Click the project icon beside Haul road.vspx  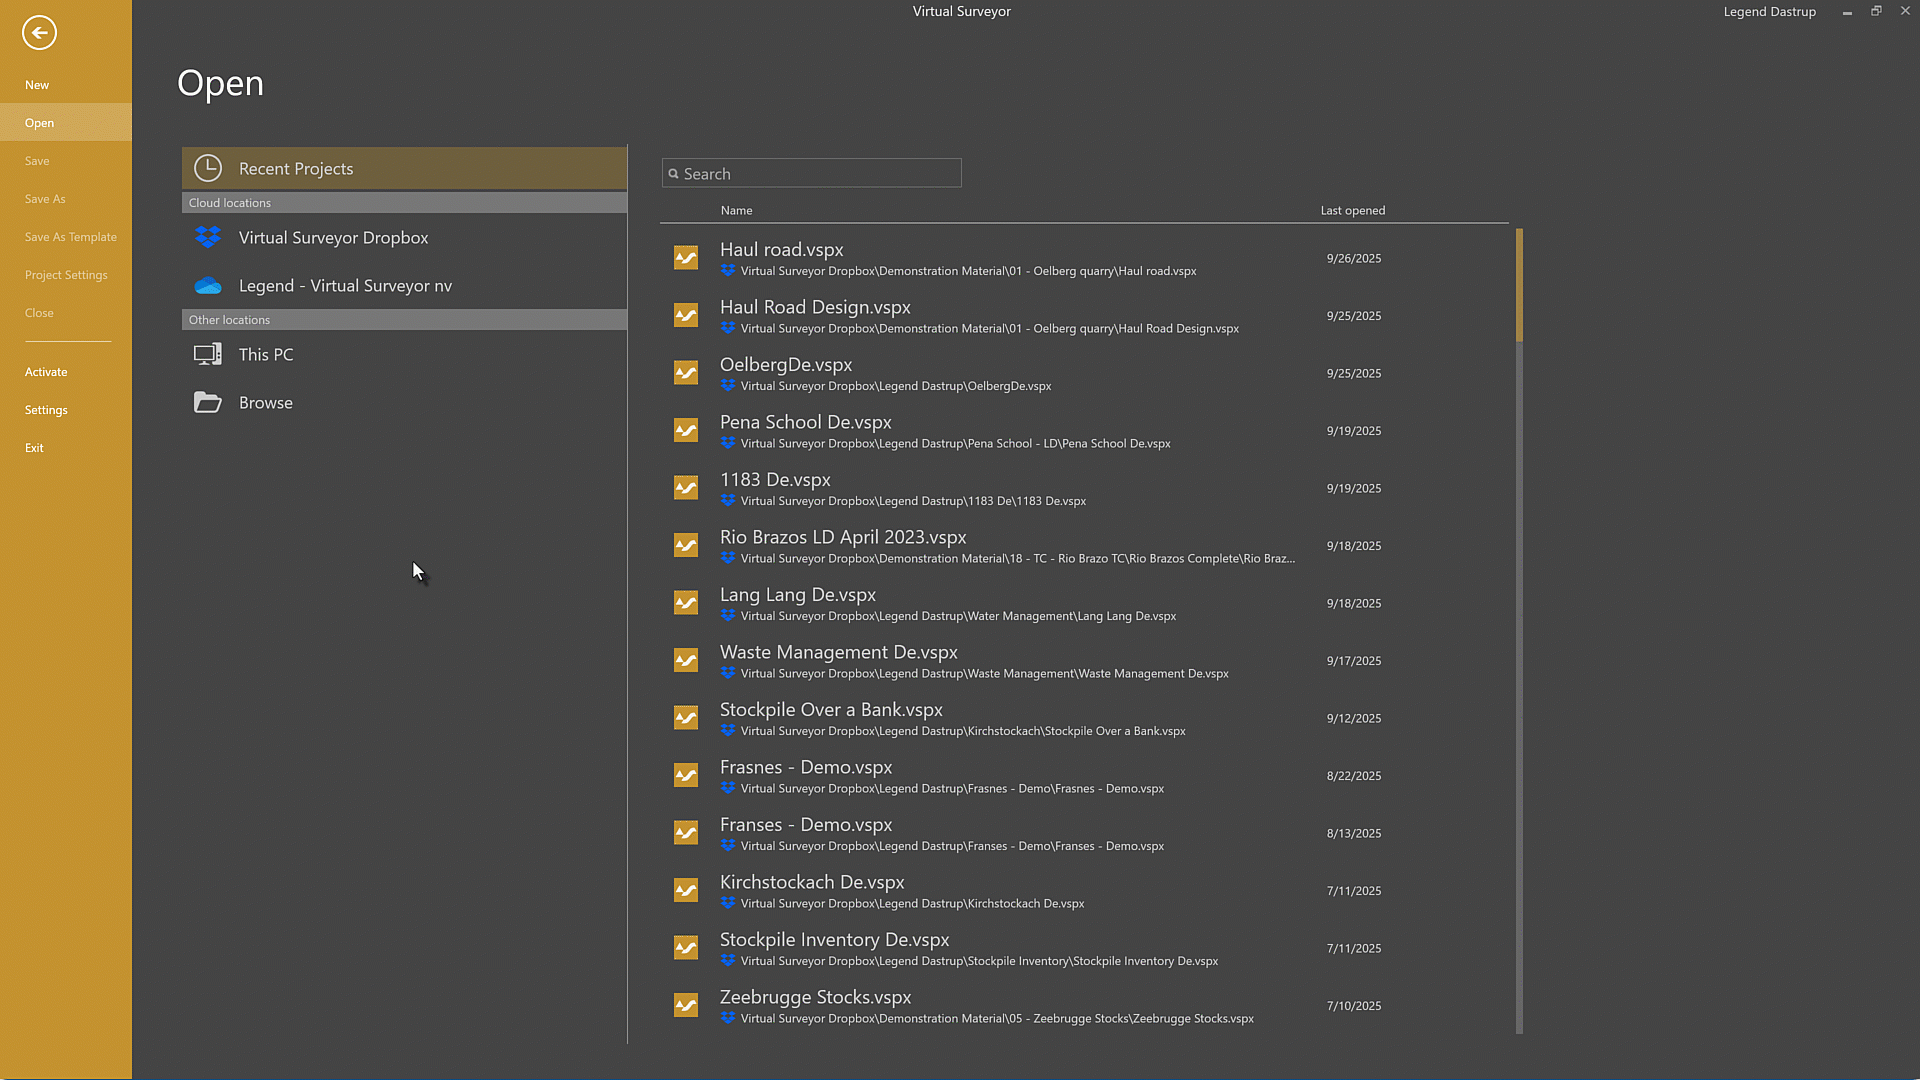(x=686, y=259)
